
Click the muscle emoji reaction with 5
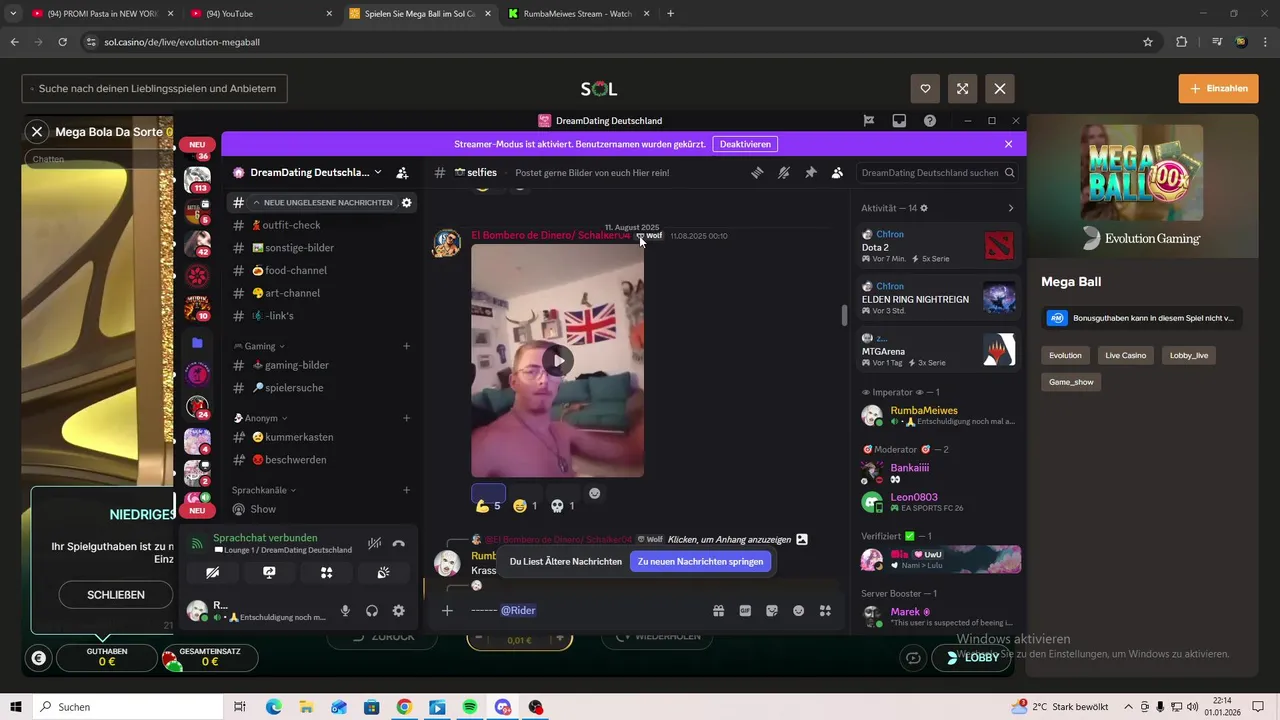pyautogui.click(x=488, y=506)
